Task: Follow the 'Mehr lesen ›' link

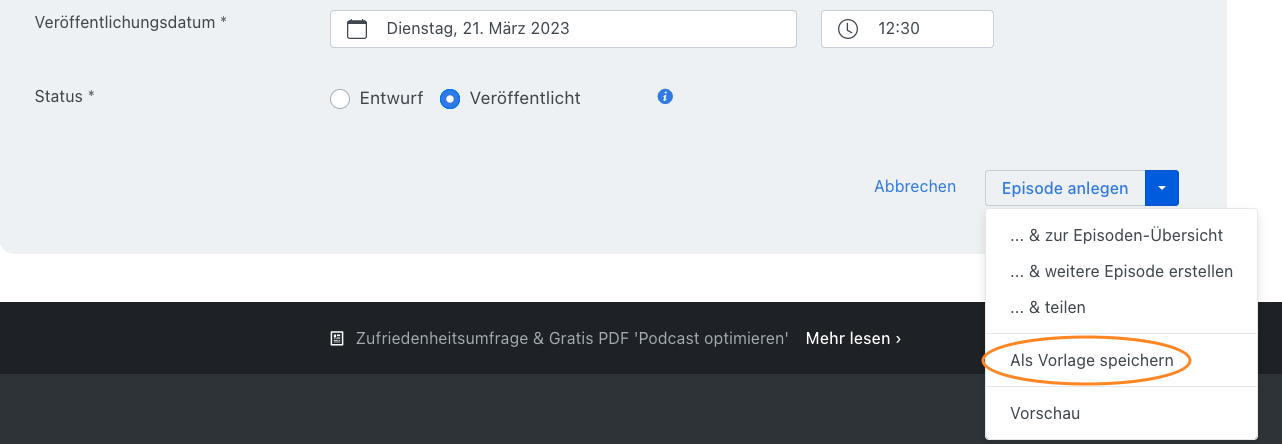Action: tap(853, 339)
